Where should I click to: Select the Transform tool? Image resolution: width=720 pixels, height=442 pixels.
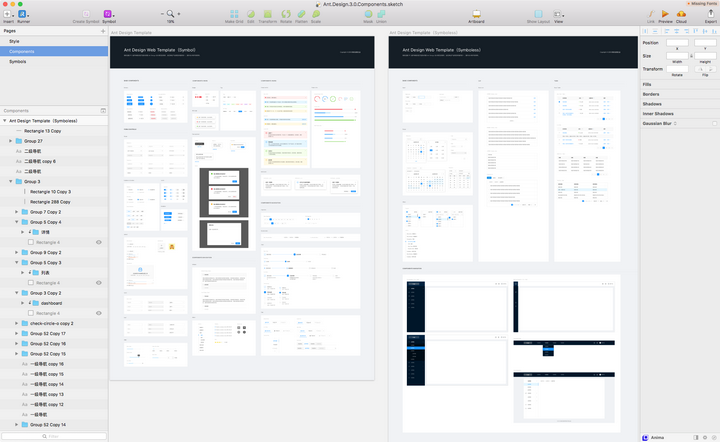(267, 14)
